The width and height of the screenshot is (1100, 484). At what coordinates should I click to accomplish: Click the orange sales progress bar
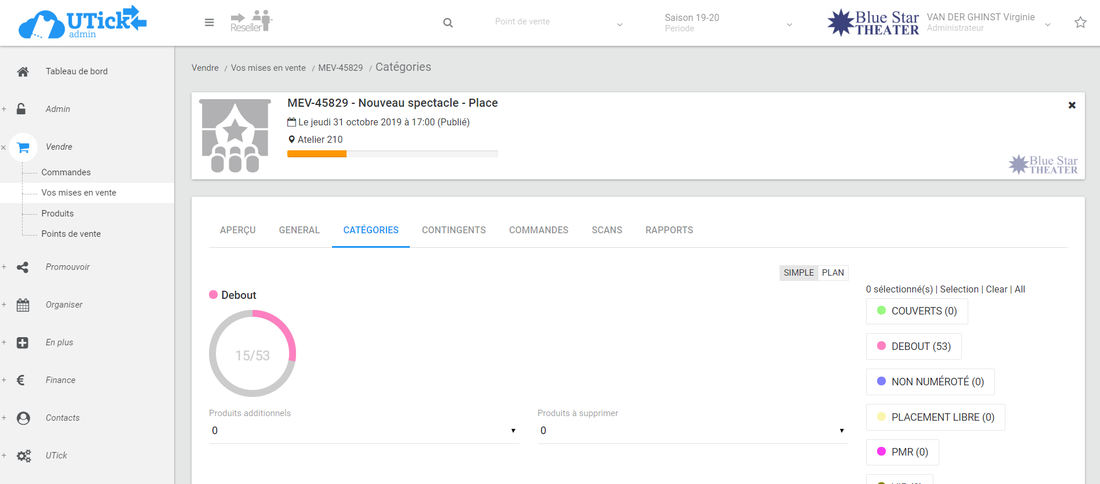(x=317, y=154)
